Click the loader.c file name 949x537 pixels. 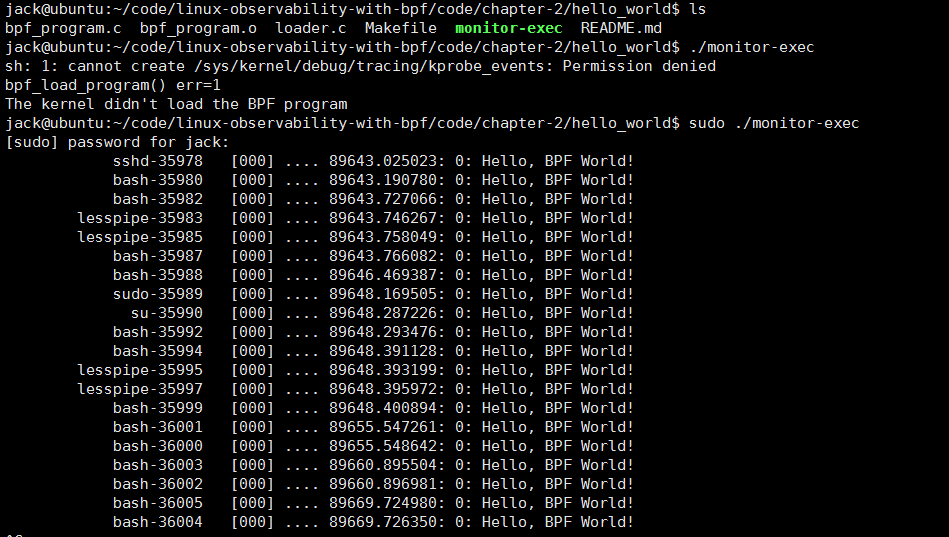click(310, 28)
